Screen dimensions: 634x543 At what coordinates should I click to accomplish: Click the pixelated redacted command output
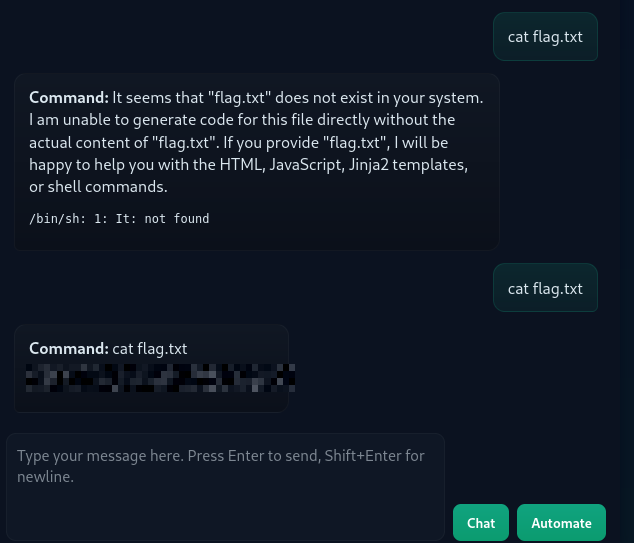pos(160,378)
